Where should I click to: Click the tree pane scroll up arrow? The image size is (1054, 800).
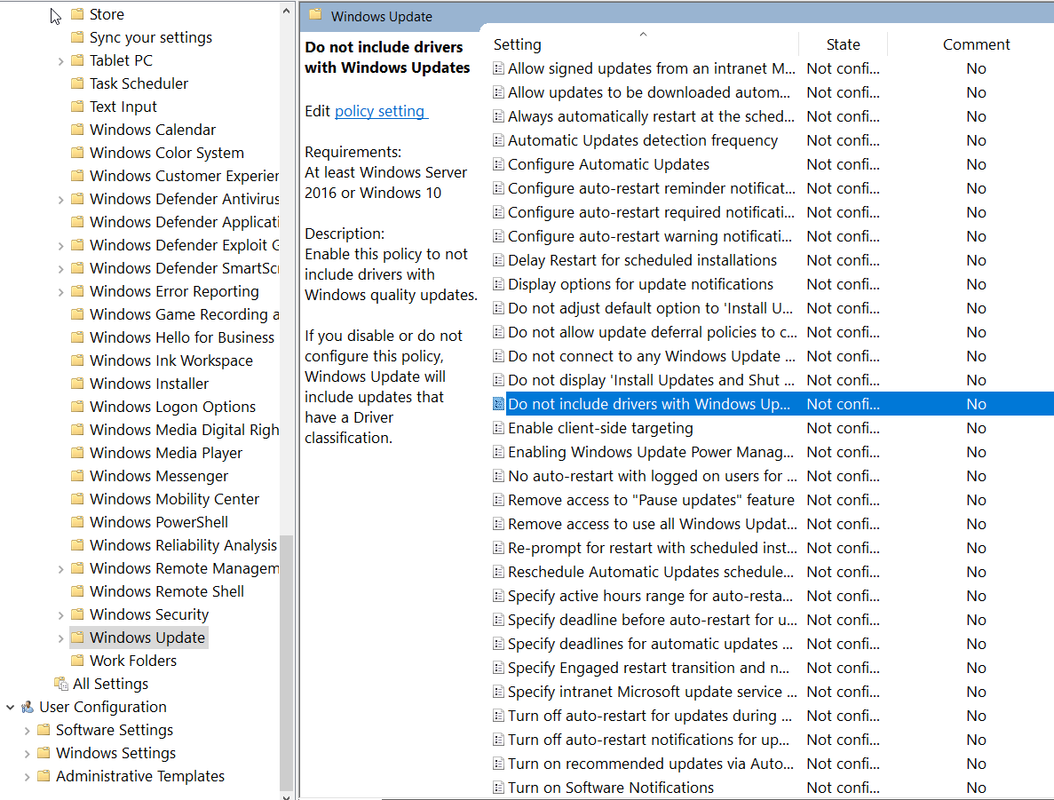click(x=286, y=11)
